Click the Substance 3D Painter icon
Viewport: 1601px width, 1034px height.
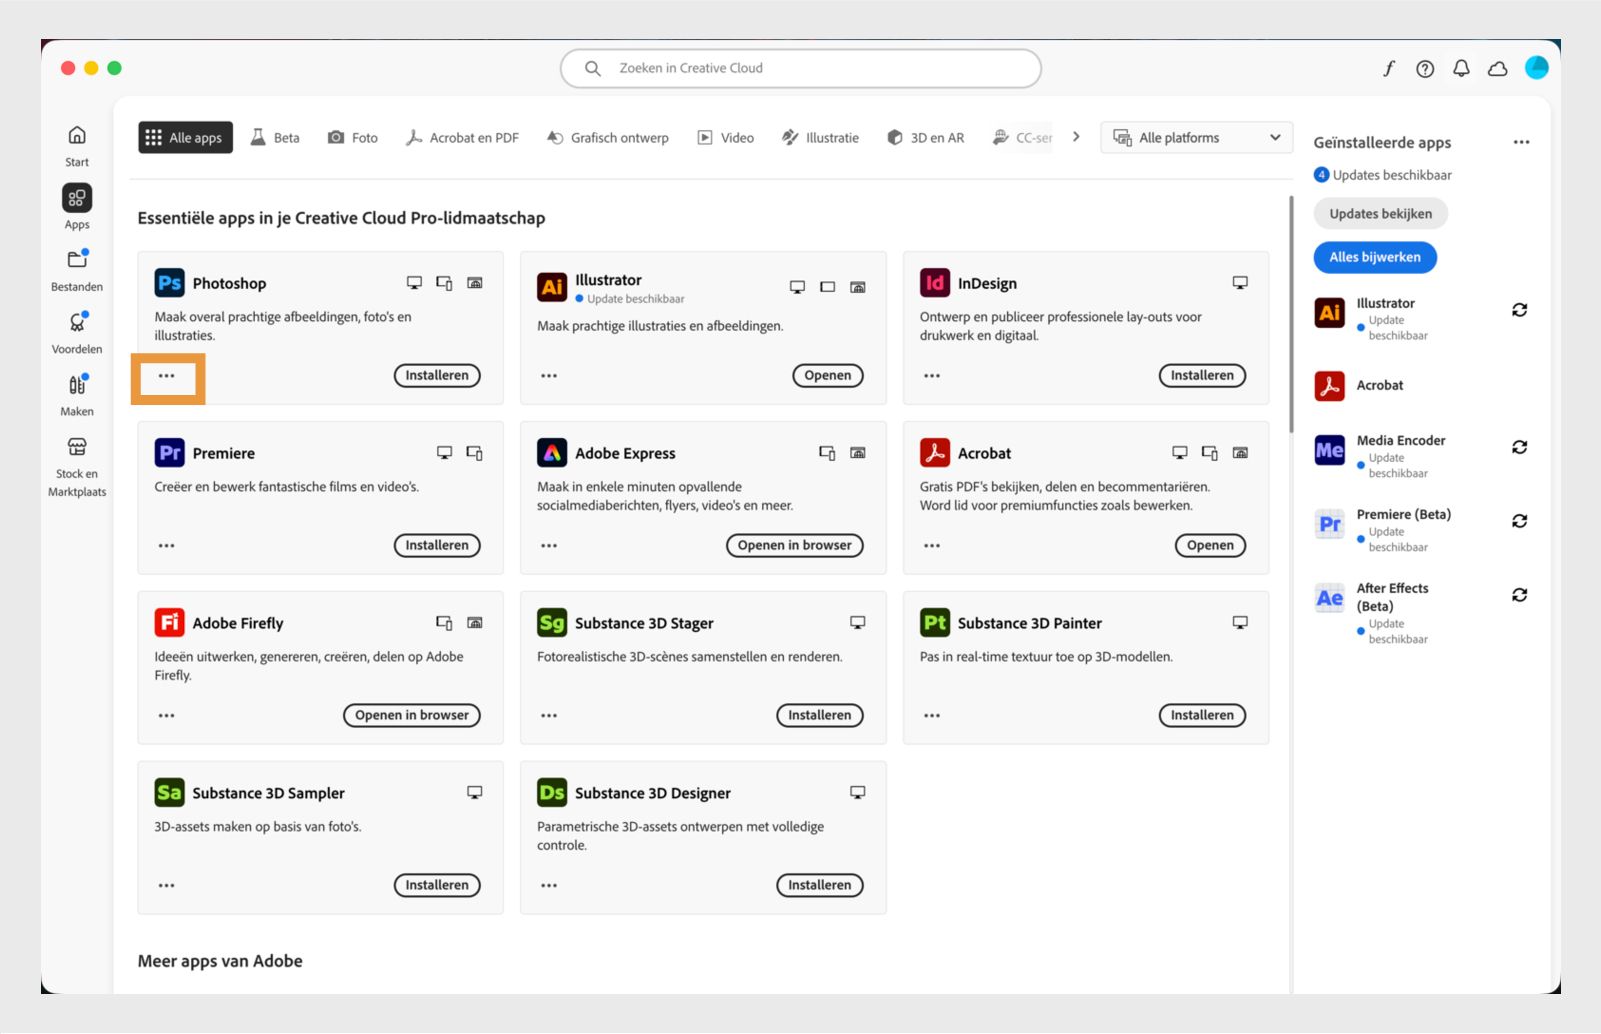point(935,623)
